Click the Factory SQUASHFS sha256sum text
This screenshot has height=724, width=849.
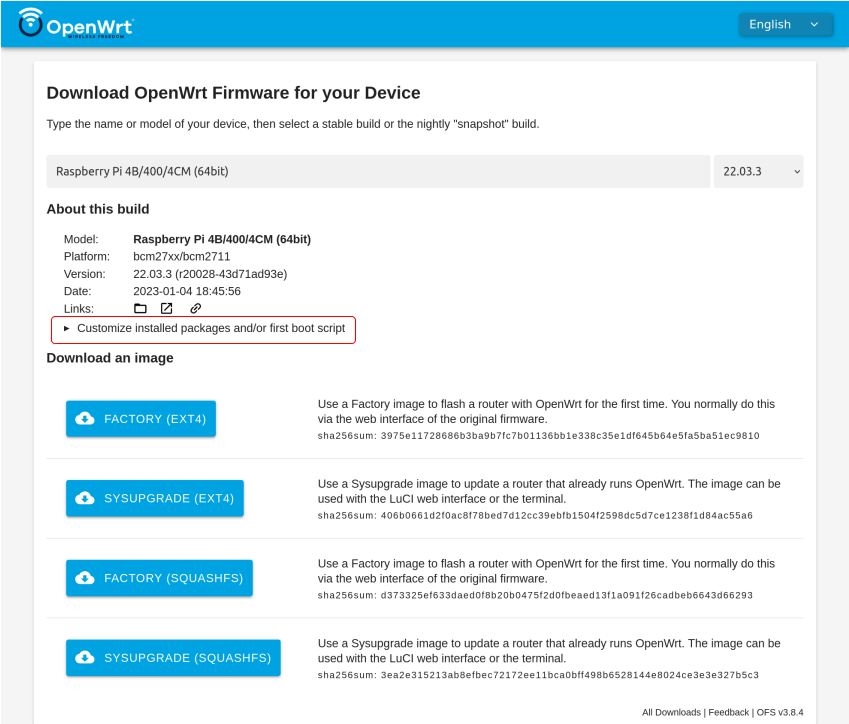click(535, 595)
